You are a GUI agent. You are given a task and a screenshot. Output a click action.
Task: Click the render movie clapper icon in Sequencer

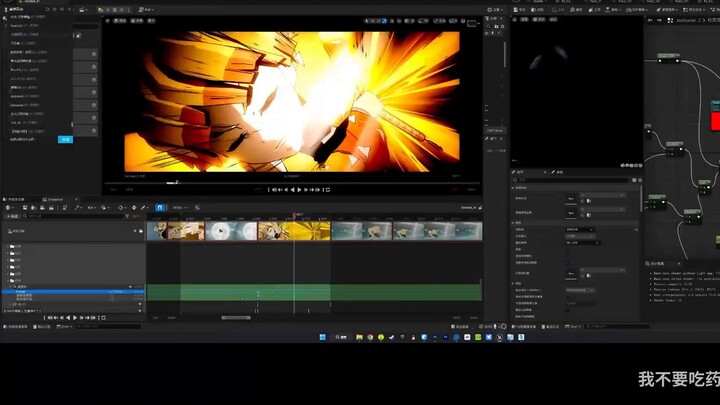tap(51, 208)
